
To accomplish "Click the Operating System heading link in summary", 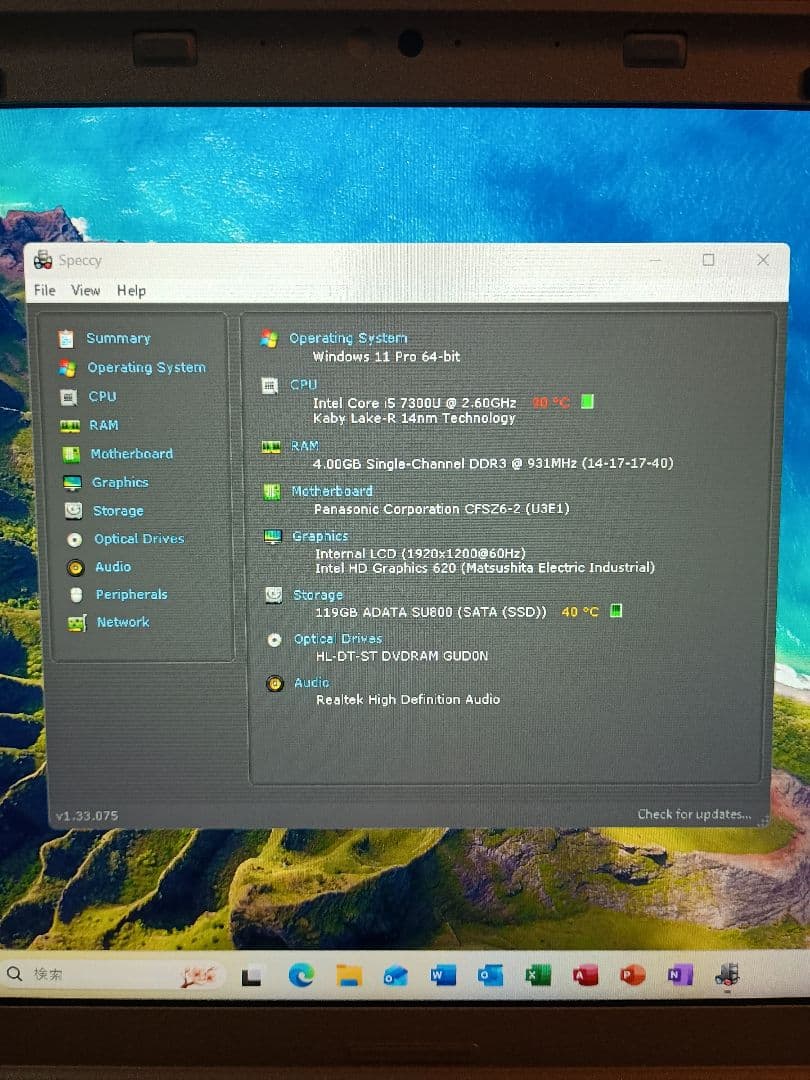I will [348, 338].
